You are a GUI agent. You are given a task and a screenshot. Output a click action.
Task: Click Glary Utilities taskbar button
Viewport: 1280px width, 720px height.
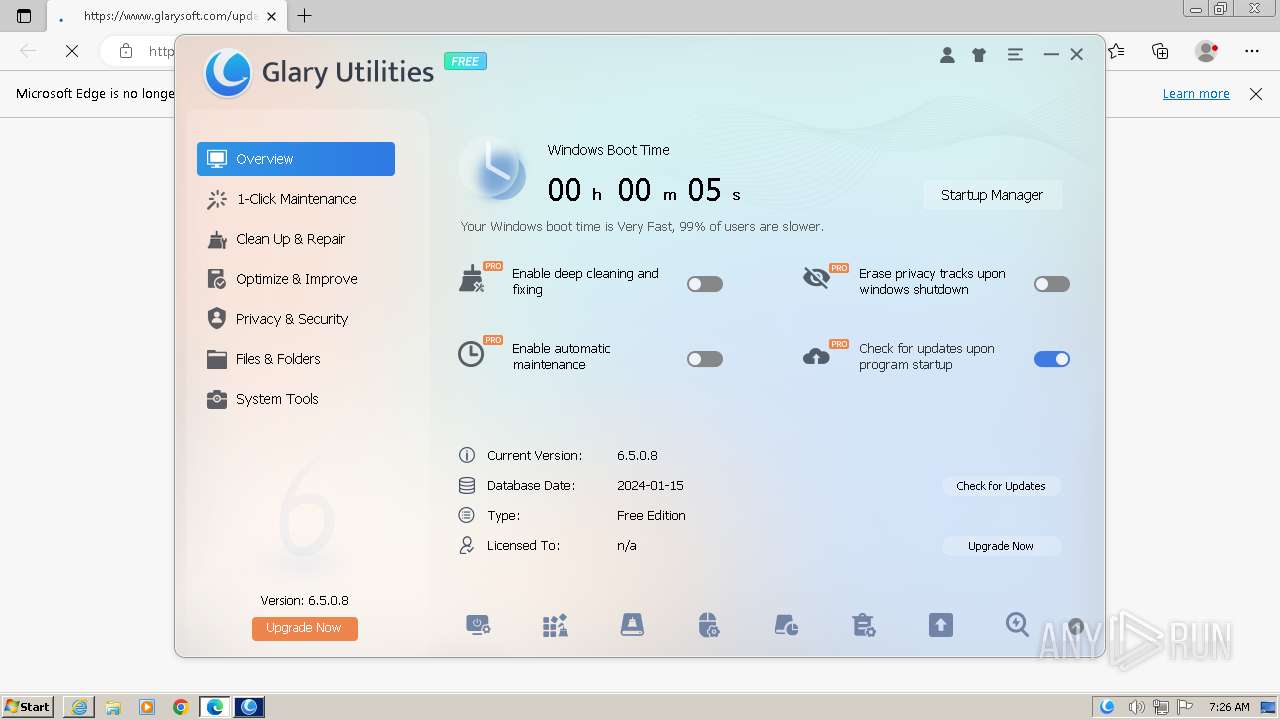[x=249, y=707]
